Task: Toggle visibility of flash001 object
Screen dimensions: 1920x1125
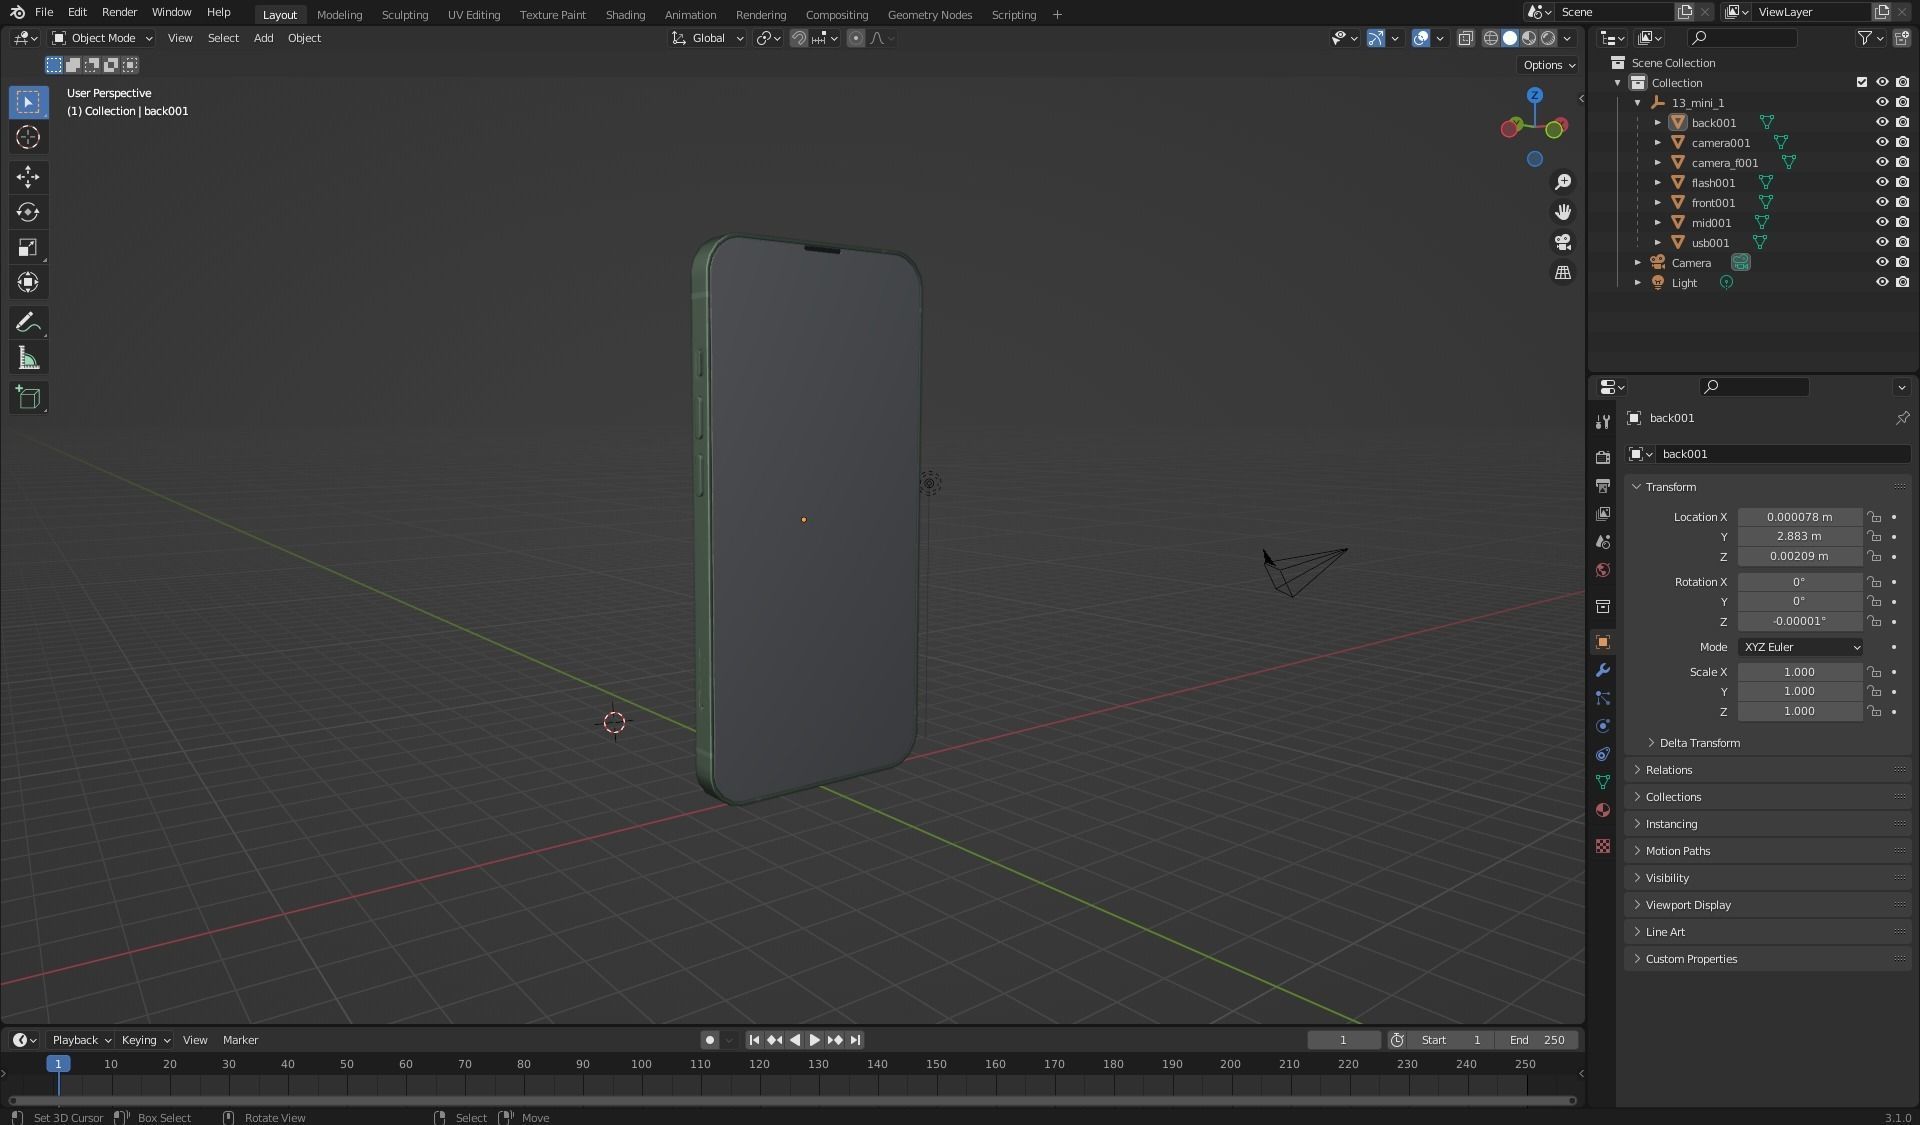Action: pyautogui.click(x=1881, y=182)
